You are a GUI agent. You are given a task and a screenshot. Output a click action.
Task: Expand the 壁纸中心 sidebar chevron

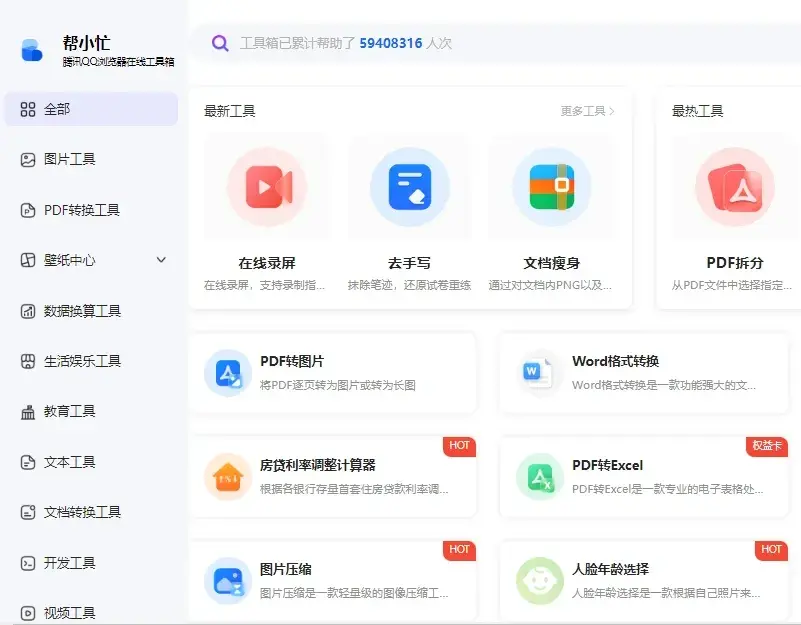pyautogui.click(x=161, y=260)
